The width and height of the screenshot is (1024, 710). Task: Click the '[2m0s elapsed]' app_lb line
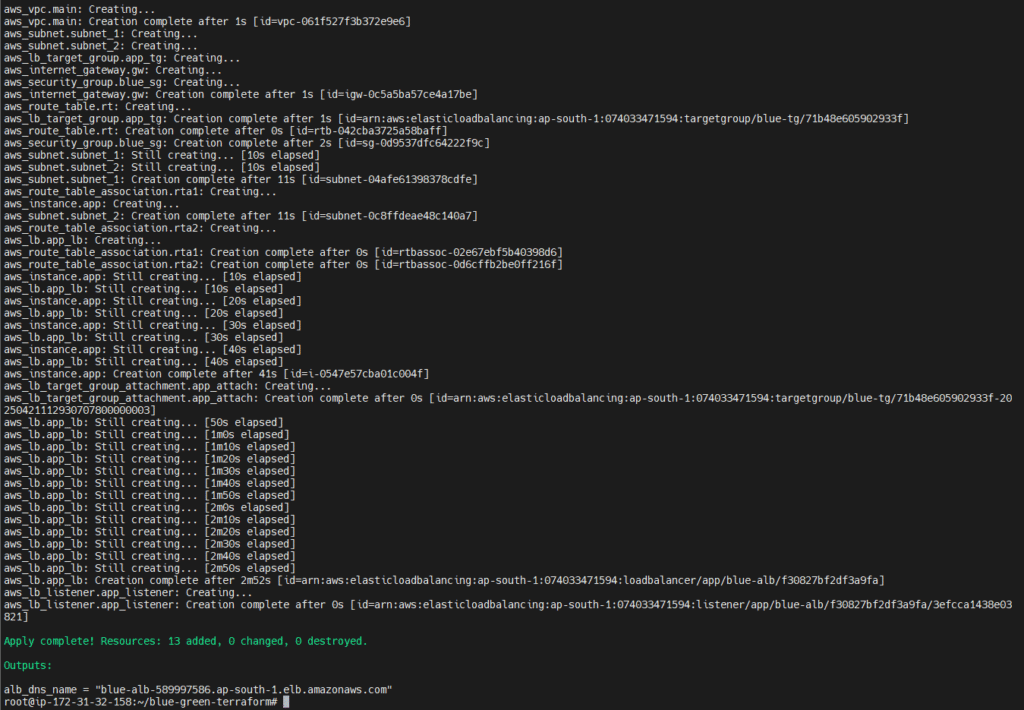pyautogui.click(x=146, y=508)
